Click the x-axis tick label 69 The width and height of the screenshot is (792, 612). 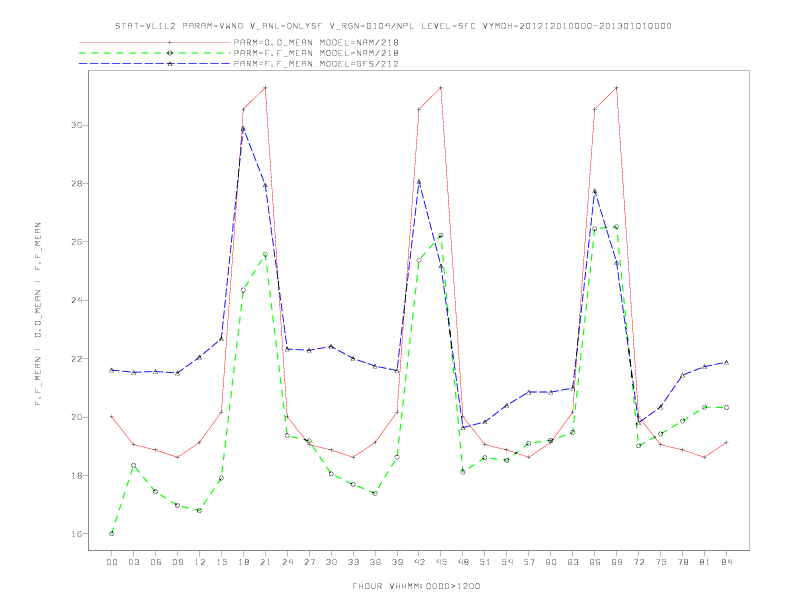(617, 562)
